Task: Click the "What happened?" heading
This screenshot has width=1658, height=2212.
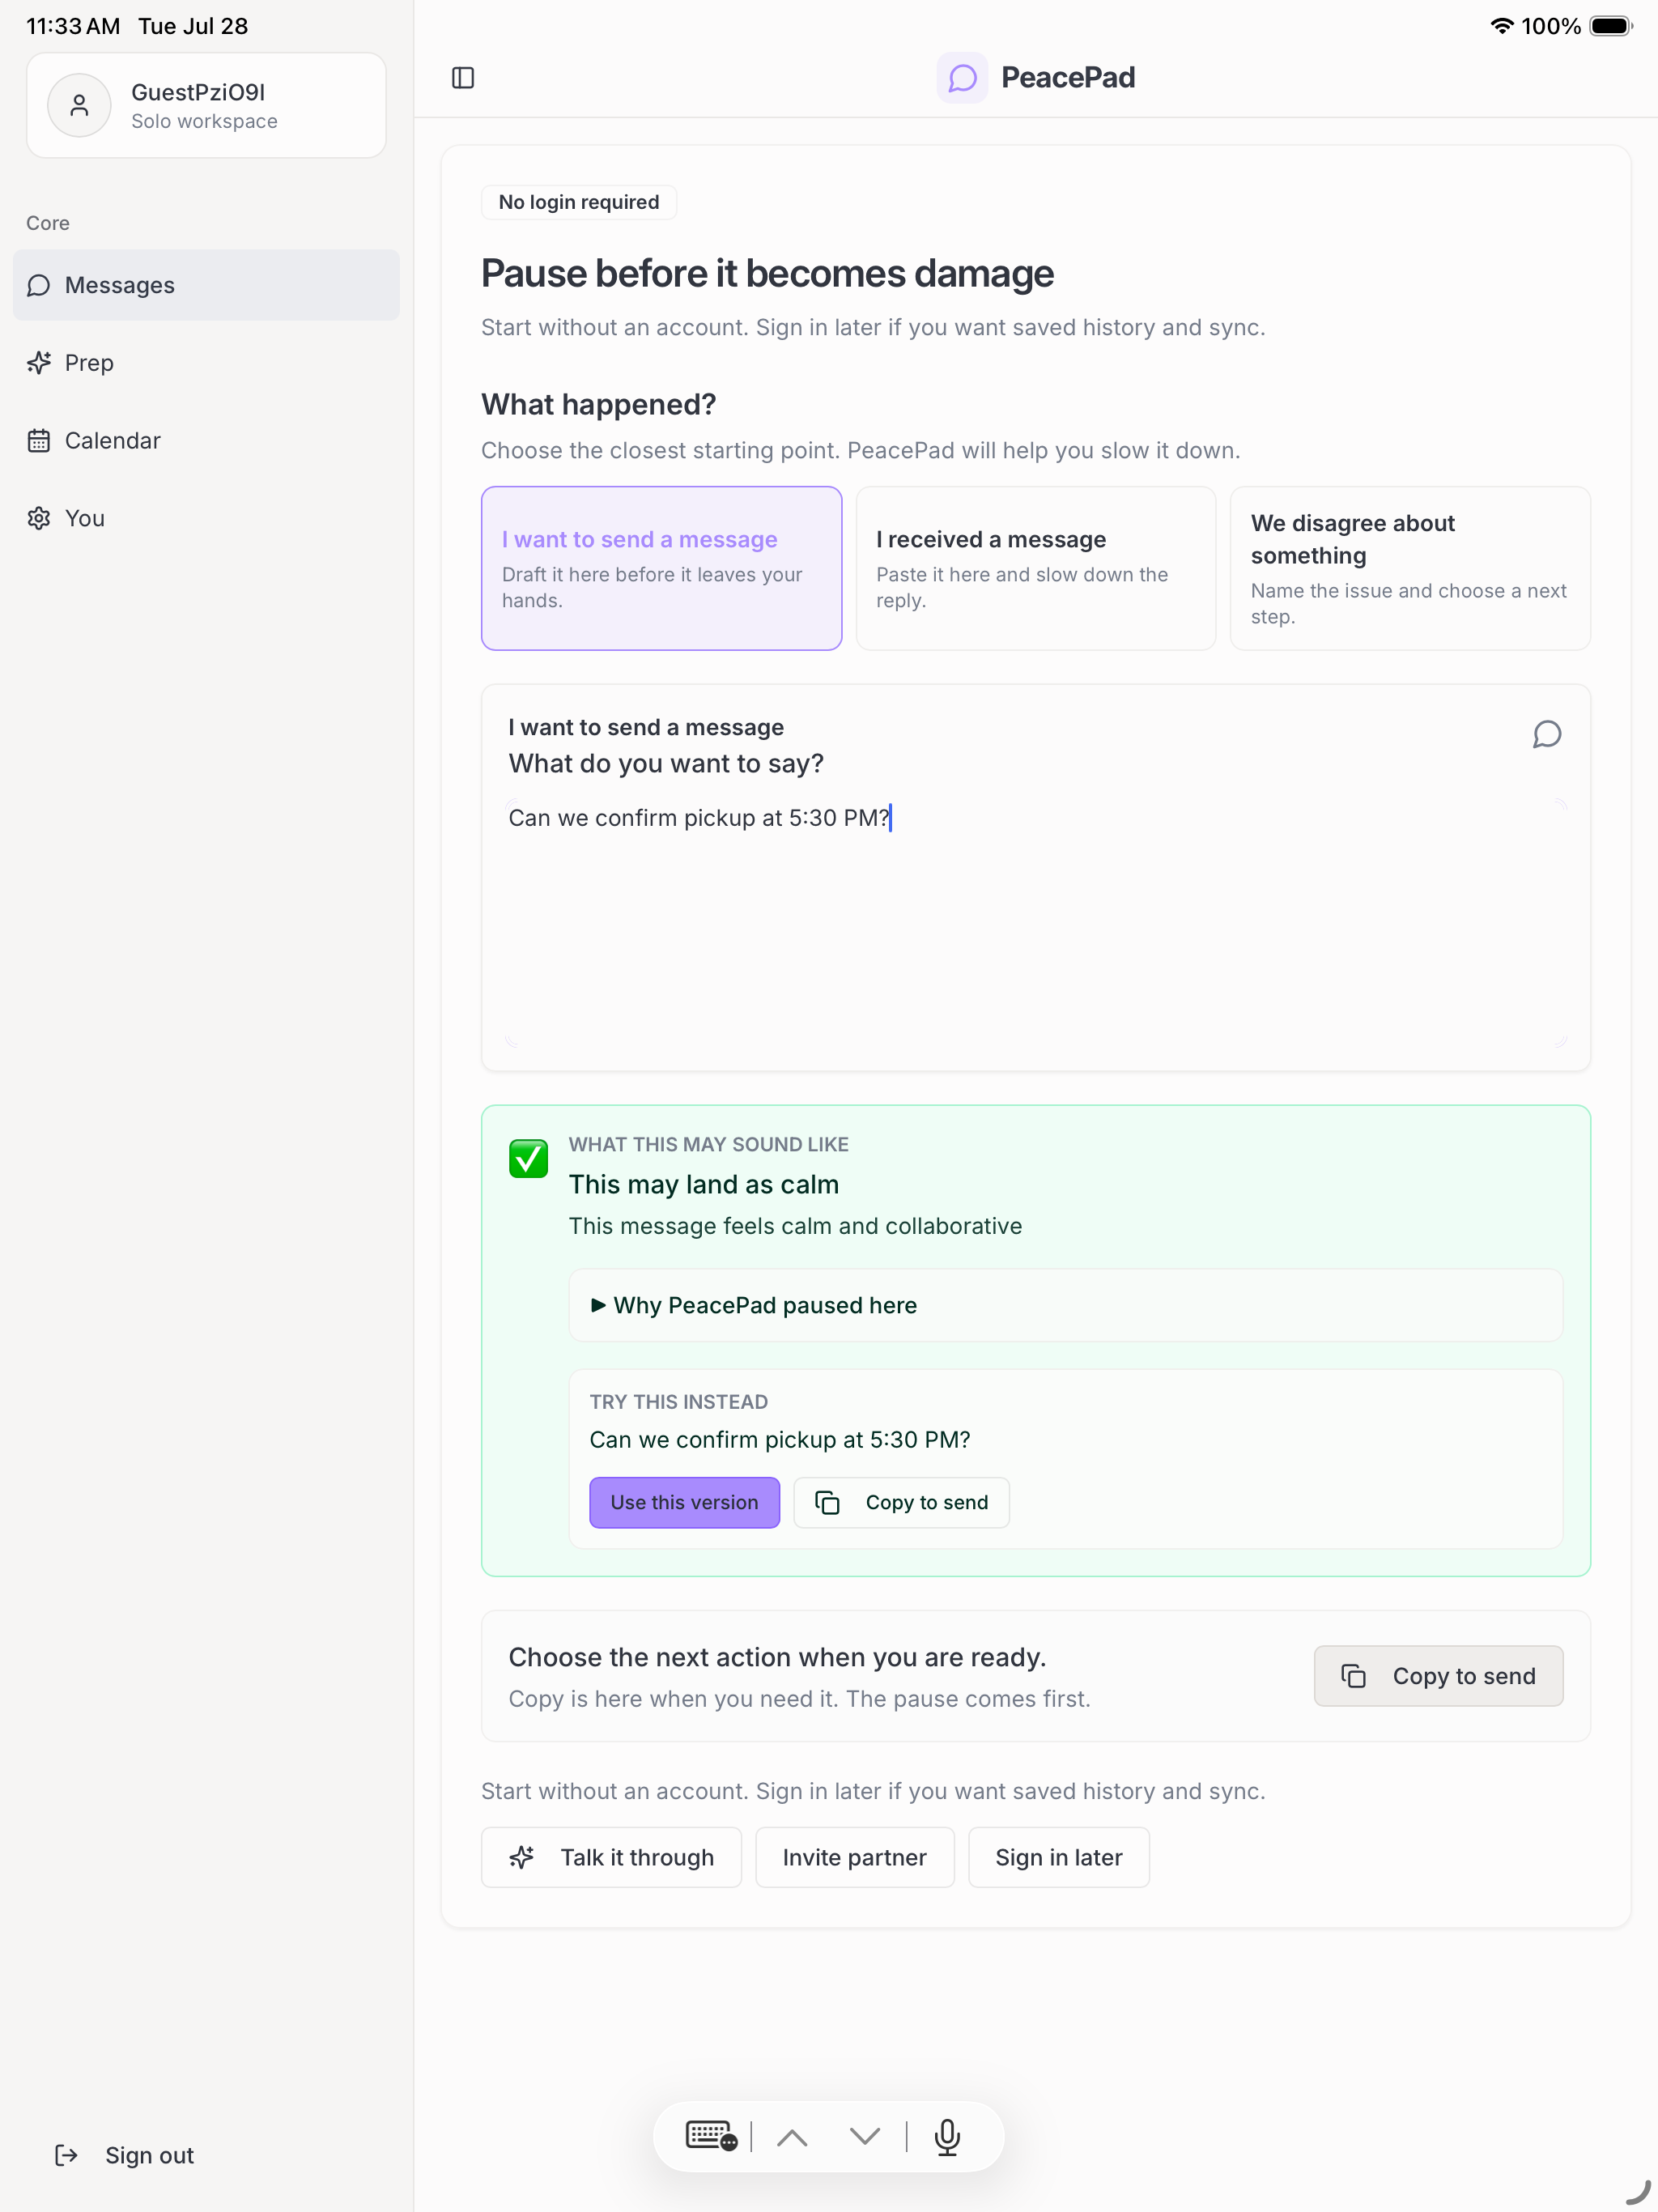Action: [x=598, y=404]
